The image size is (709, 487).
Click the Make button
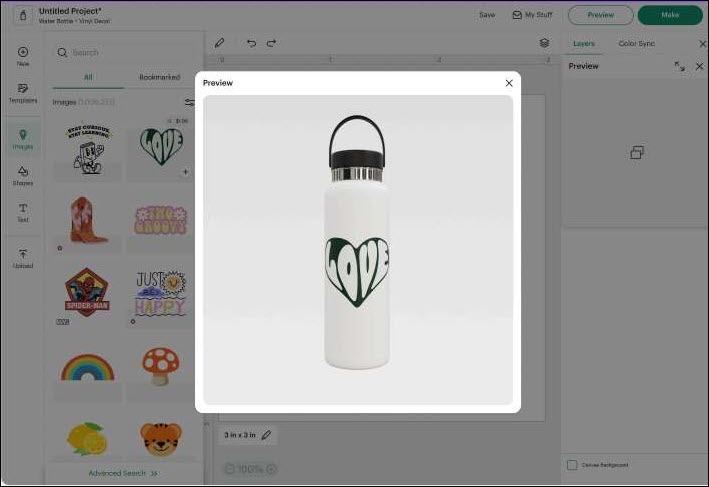[669, 15]
